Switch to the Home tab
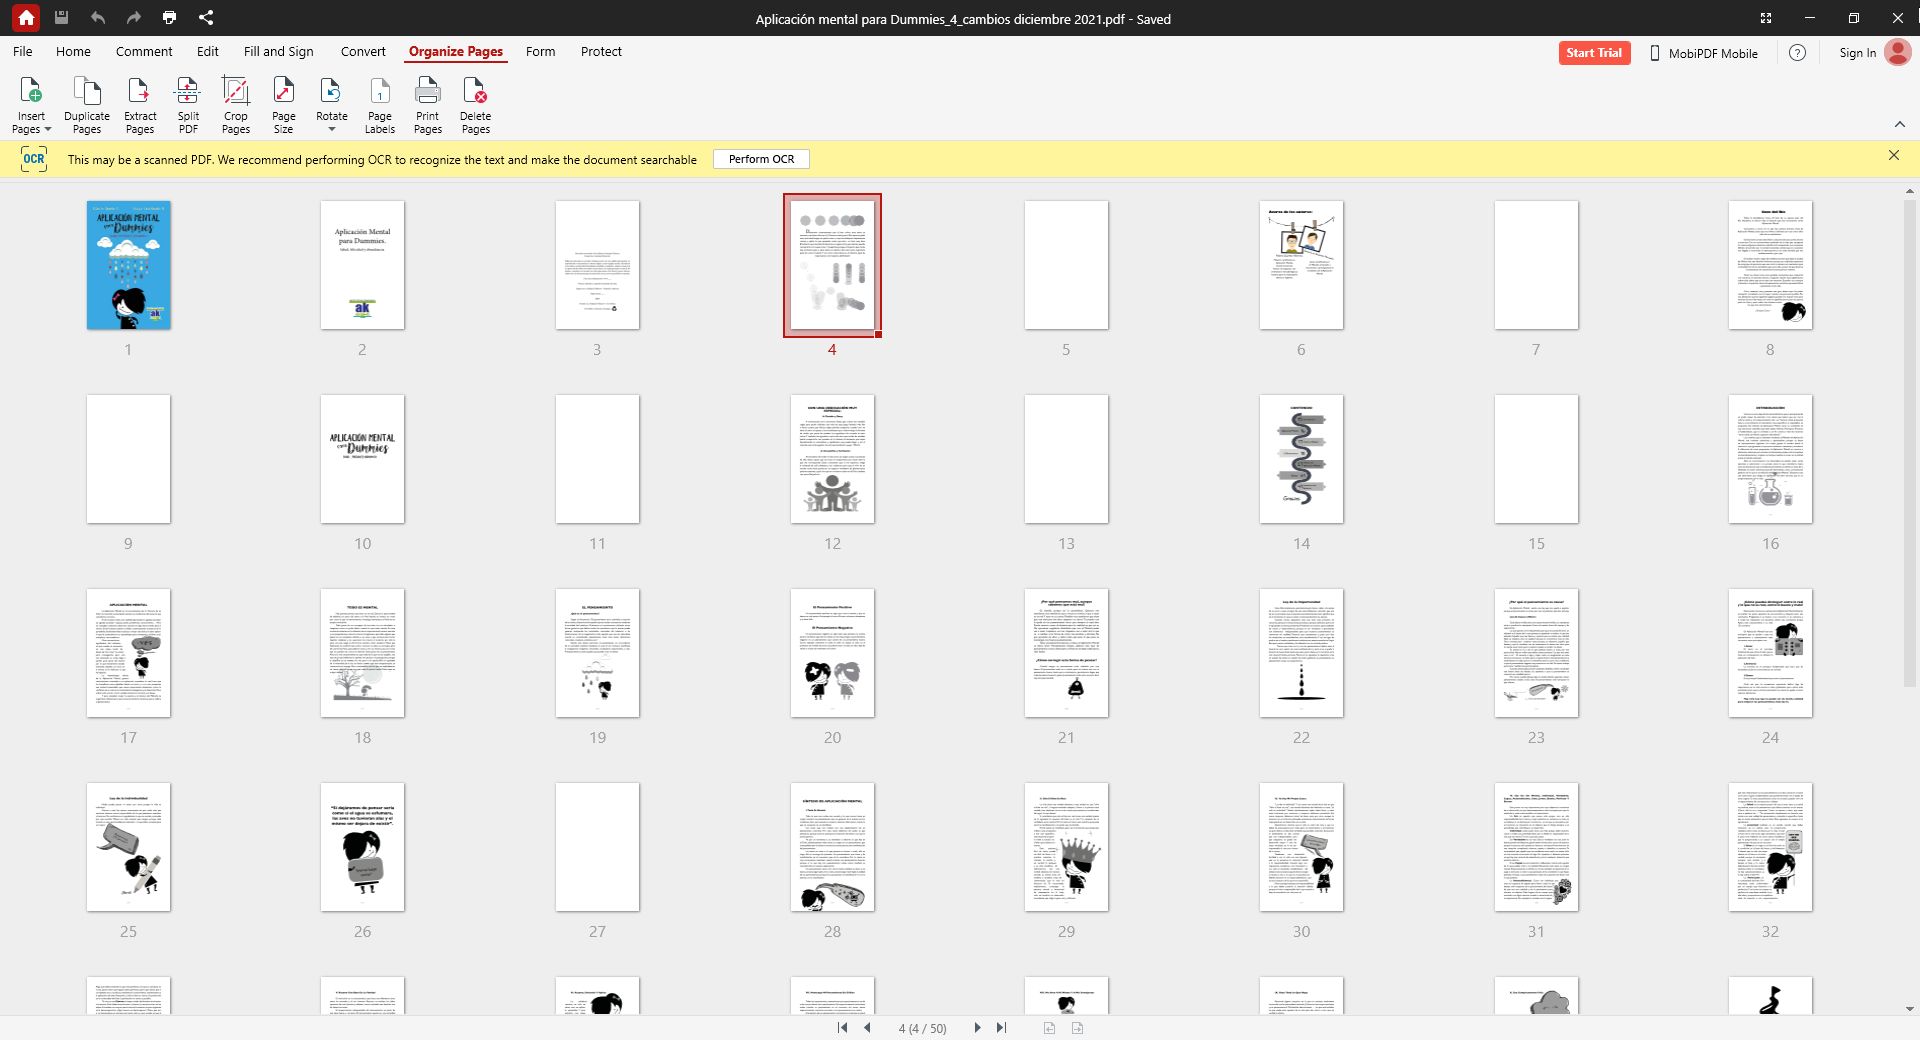 pyautogui.click(x=73, y=51)
